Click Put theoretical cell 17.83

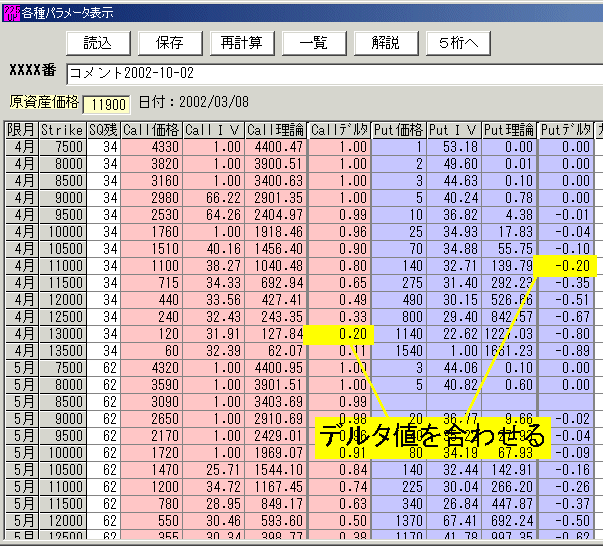click(x=509, y=232)
